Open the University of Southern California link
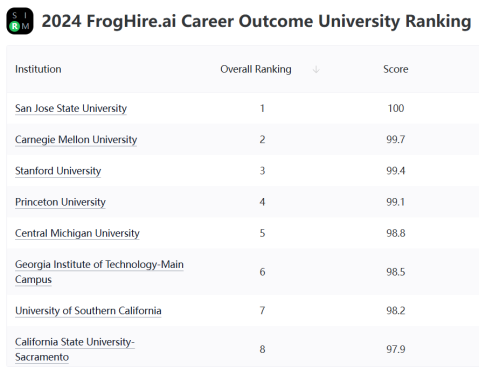The image size is (479, 369). pos(88,311)
